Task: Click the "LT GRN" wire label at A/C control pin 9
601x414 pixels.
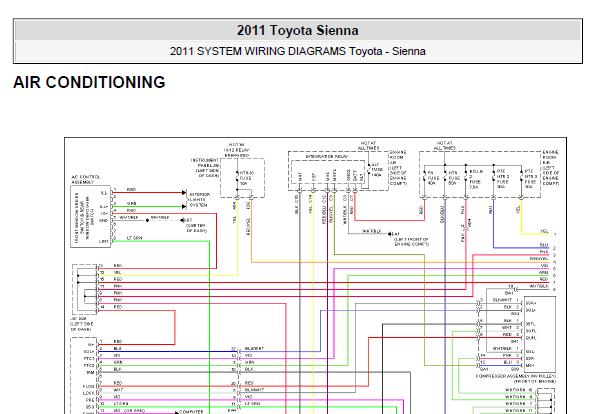Action: coord(135,238)
